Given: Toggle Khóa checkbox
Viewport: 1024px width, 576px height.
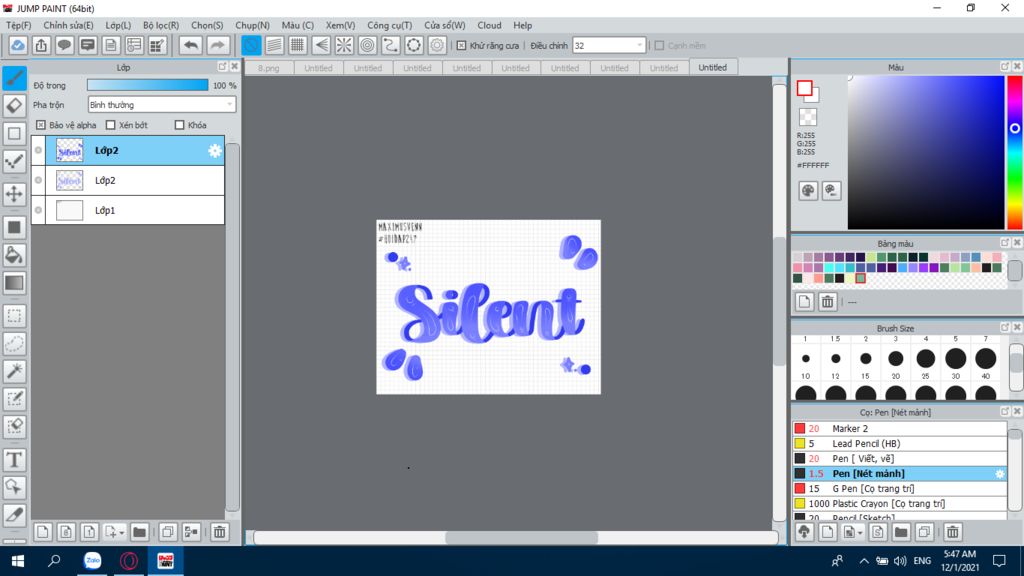Looking at the screenshot, I should 180,125.
